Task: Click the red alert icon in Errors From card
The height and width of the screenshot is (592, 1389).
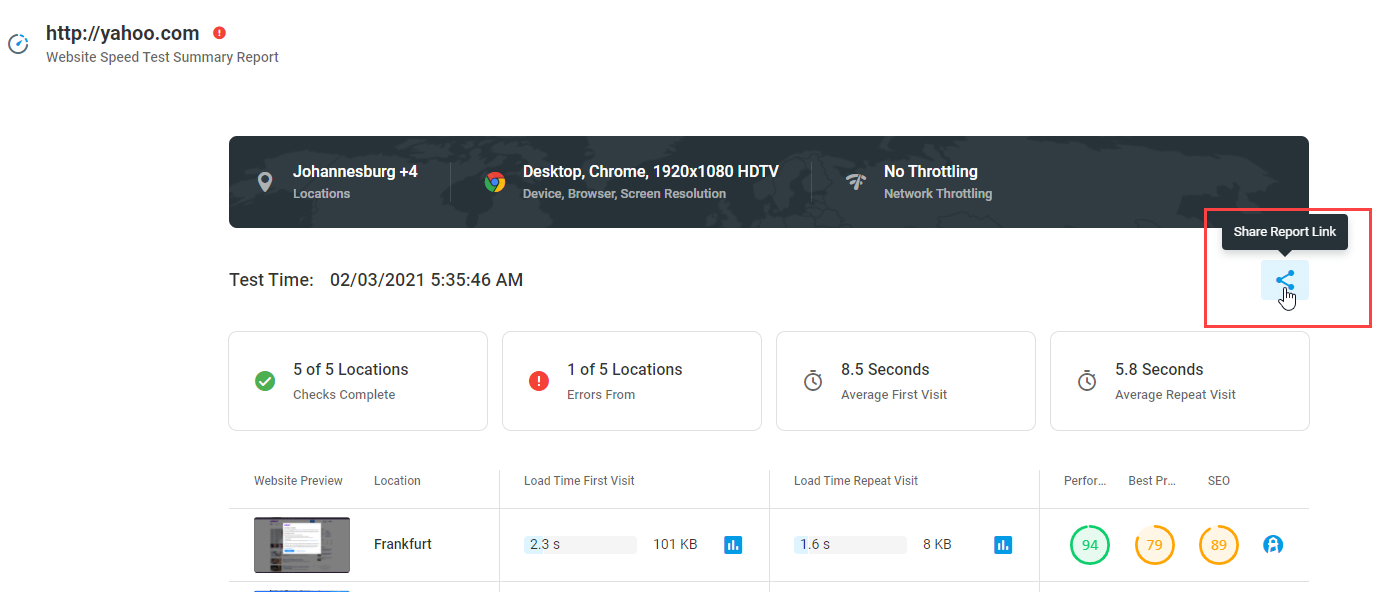Action: (x=539, y=381)
